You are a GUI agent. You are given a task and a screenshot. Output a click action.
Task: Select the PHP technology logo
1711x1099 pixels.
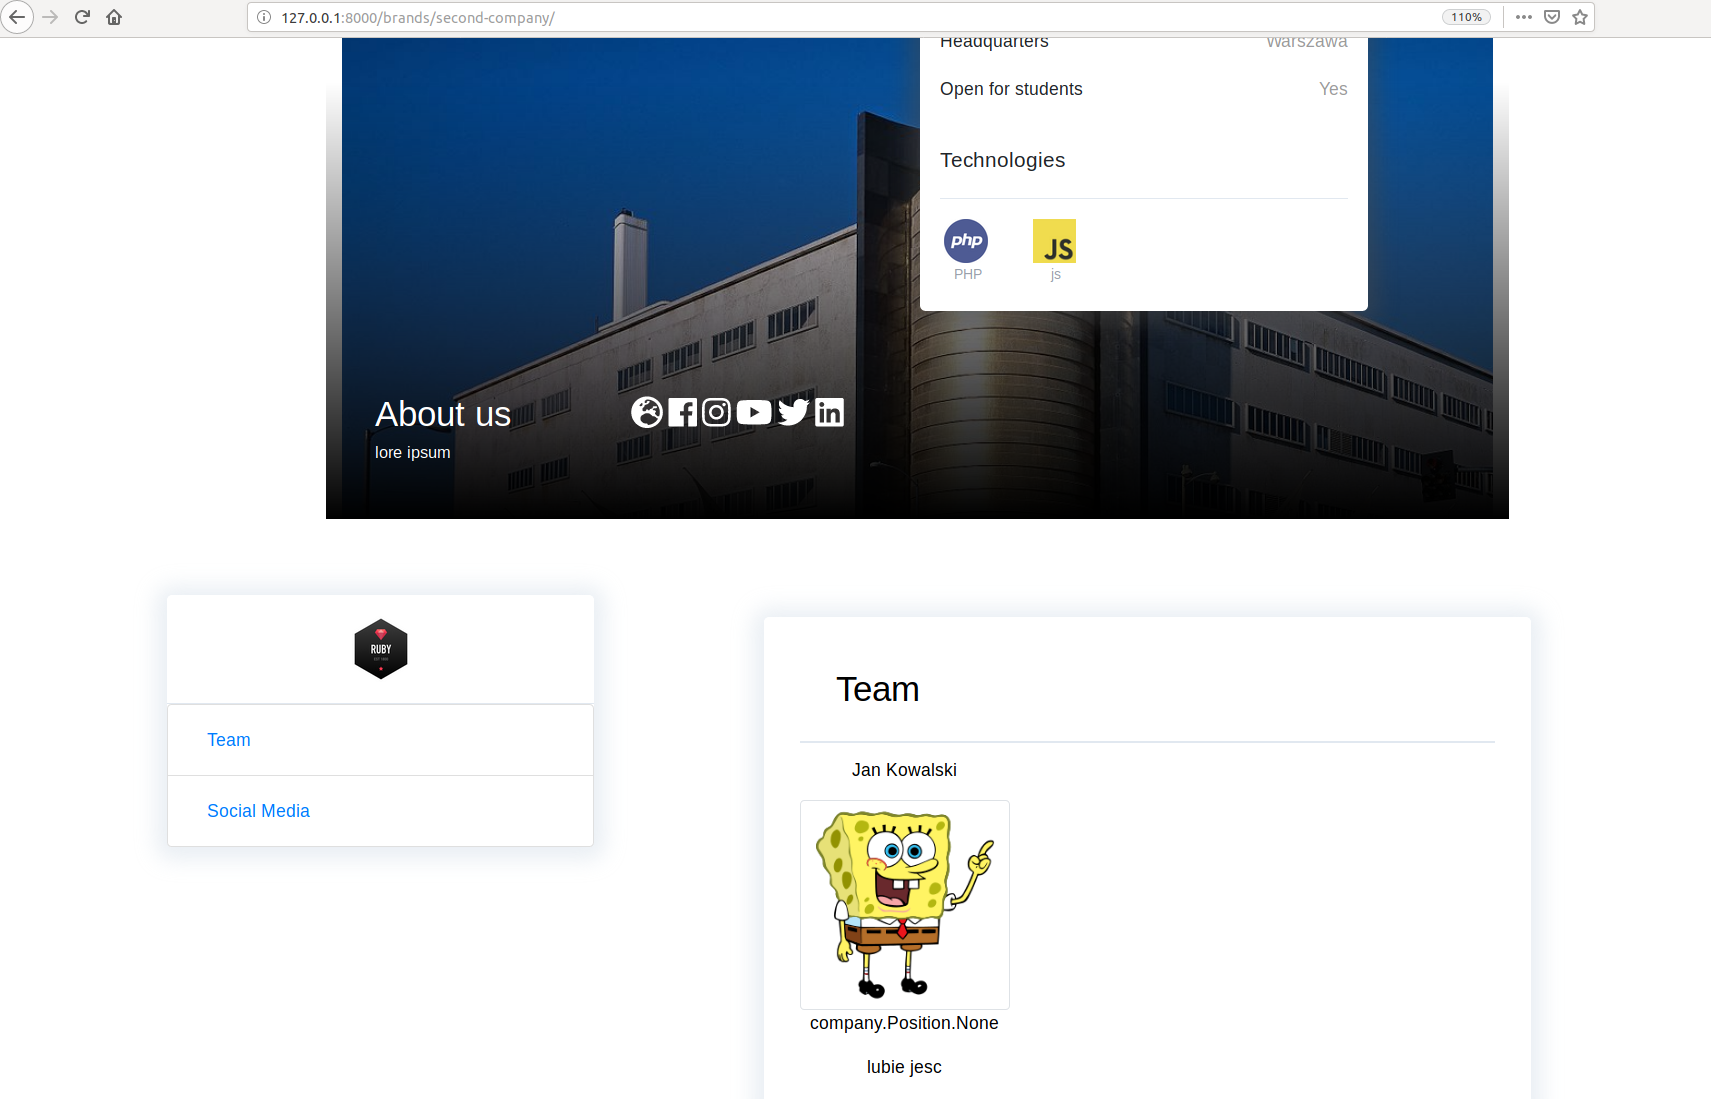click(966, 241)
